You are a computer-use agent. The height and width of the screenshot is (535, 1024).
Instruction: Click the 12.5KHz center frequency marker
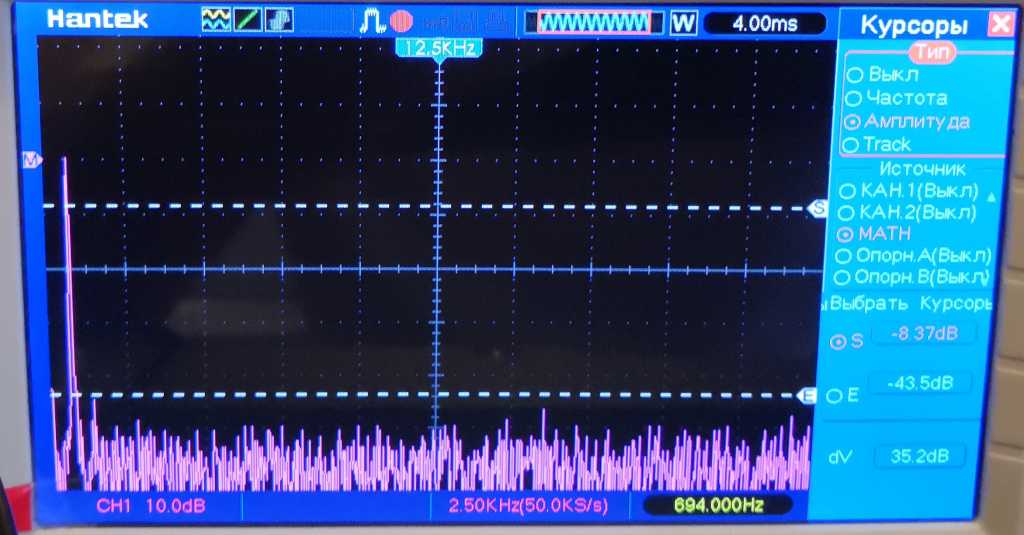[x=439, y=48]
